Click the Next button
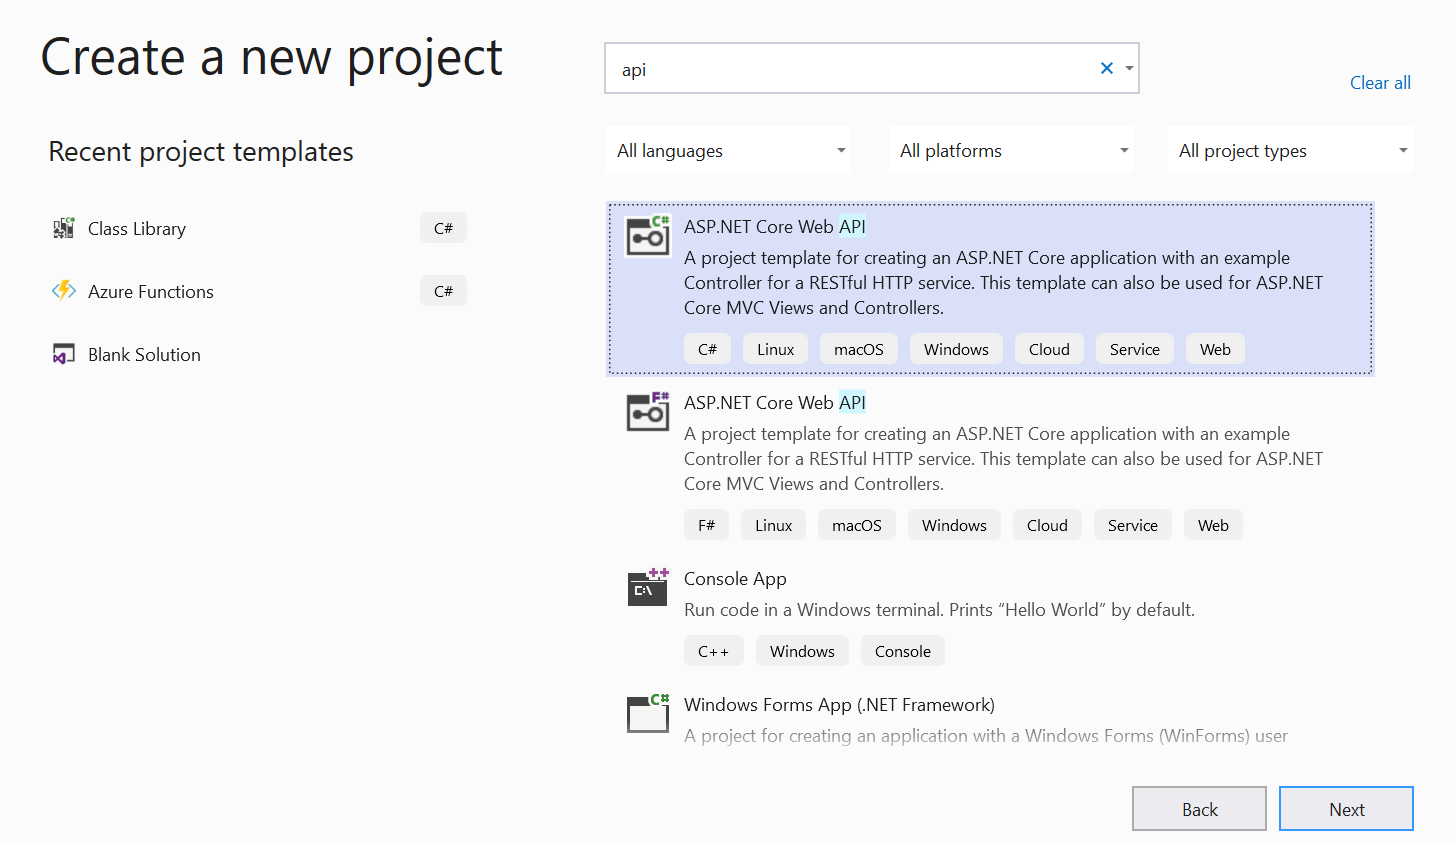Viewport: 1456px width, 844px height. [x=1346, y=809]
